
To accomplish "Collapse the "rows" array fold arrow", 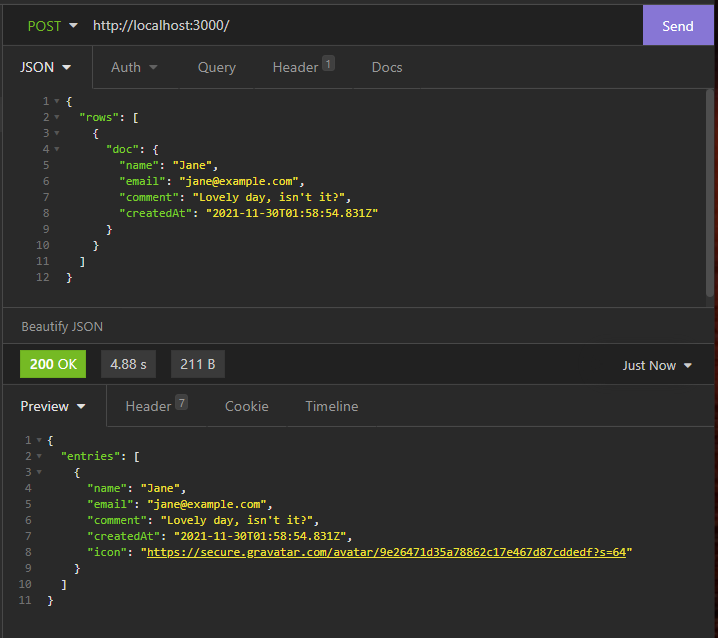I will (x=57, y=117).
